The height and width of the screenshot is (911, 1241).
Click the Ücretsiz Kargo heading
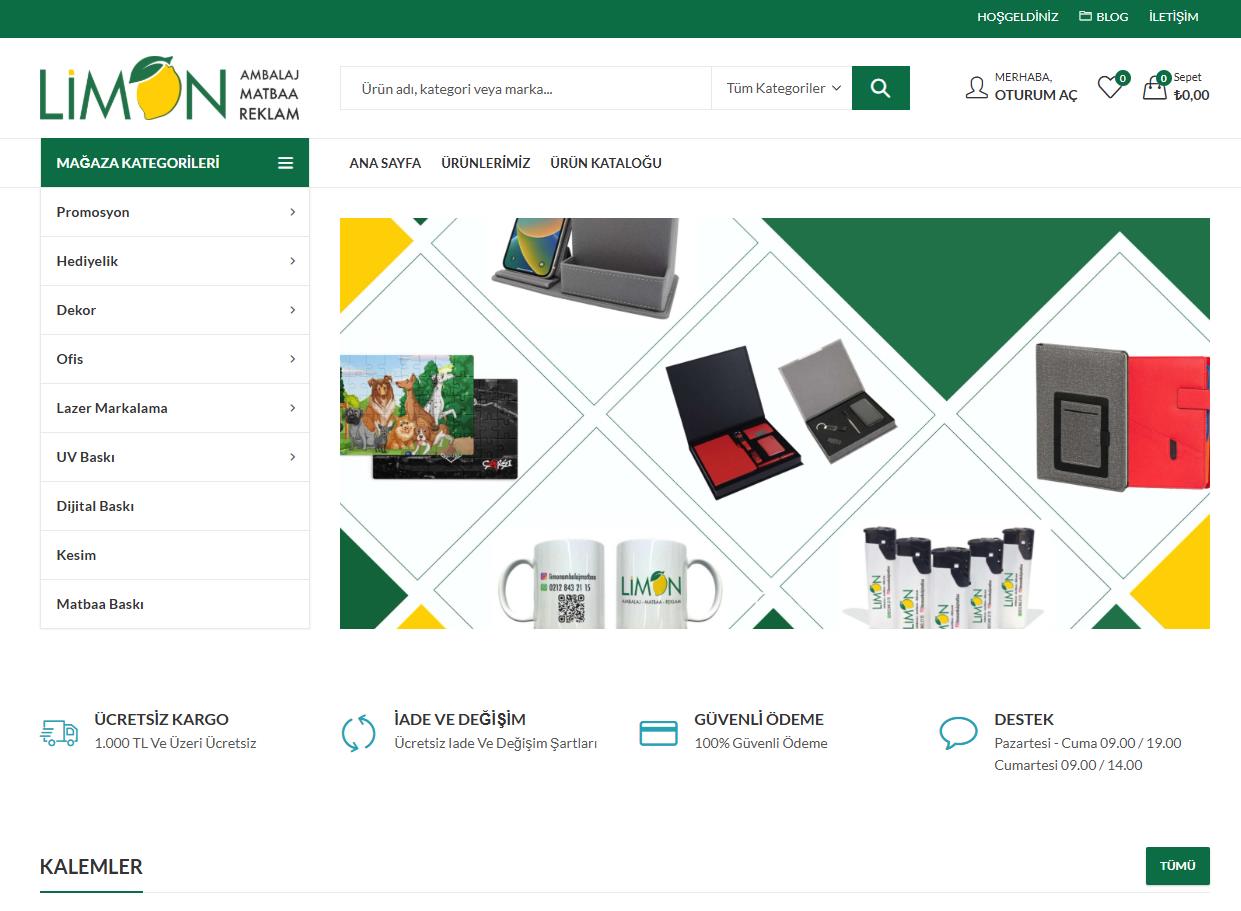pos(161,719)
